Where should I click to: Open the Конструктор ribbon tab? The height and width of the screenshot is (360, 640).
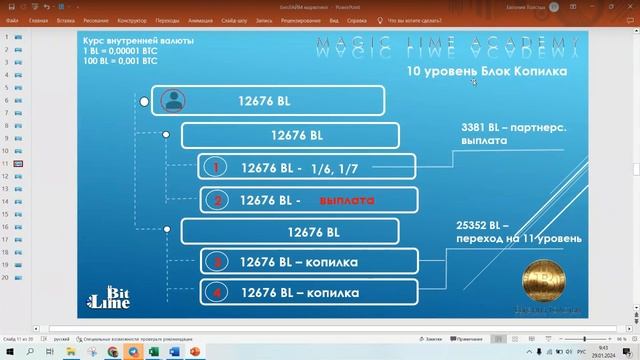point(132,20)
